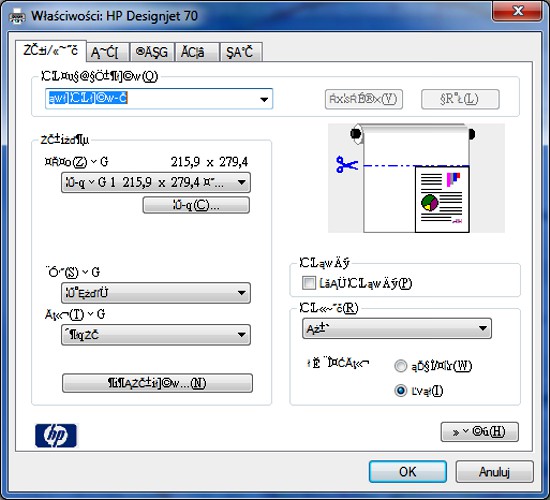The image size is (550, 500).
Task: Click the blue scissors cutter icon
Action: click(x=347, y=164)
